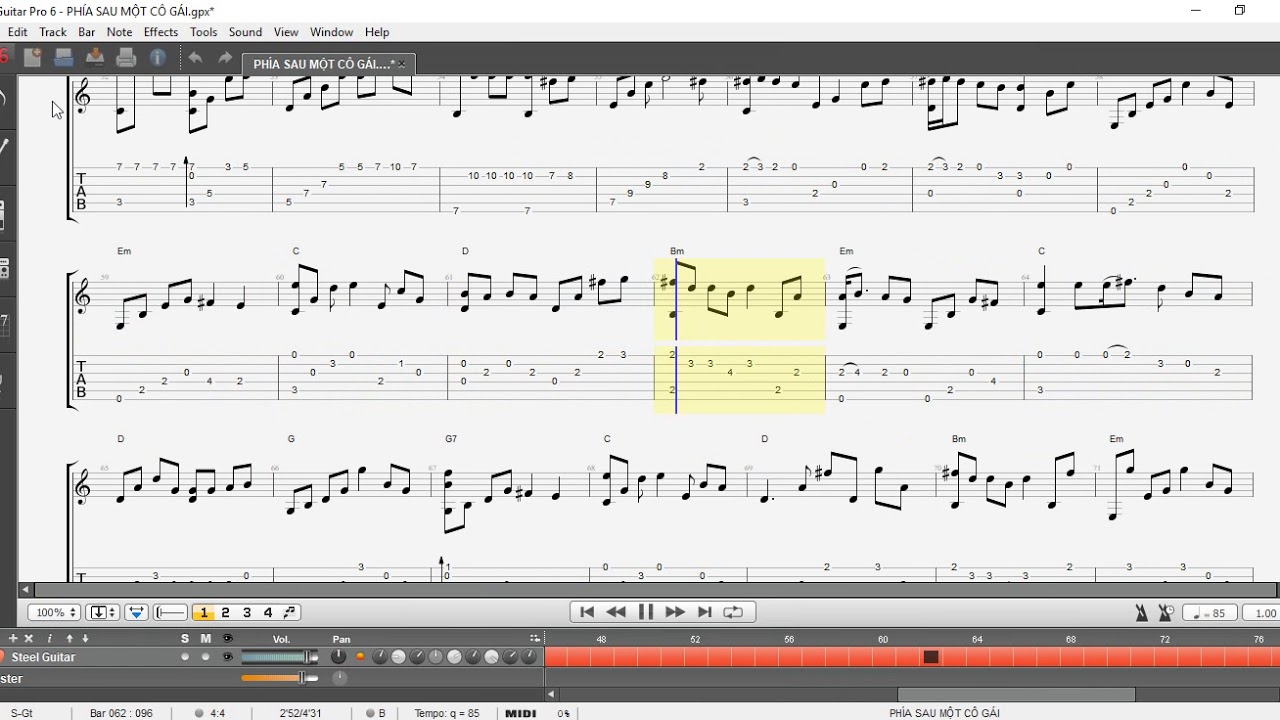Jump to the first bar
The width and height of the screenshot is (1280, 720).
(587, 612)
